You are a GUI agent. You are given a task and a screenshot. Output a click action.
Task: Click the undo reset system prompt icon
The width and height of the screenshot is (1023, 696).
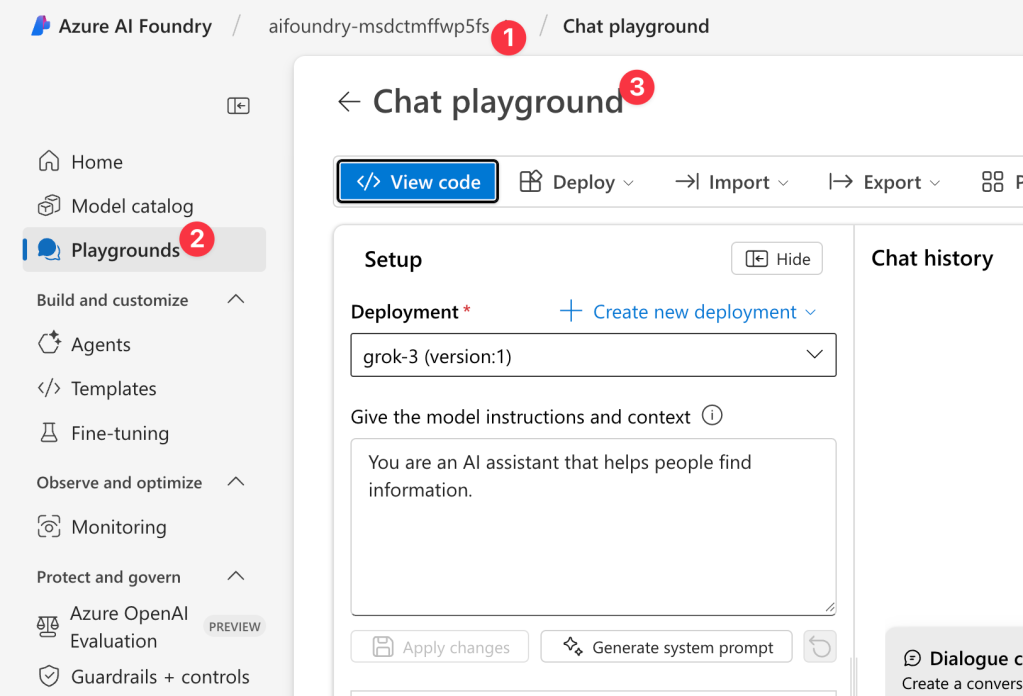click(820, 646)
